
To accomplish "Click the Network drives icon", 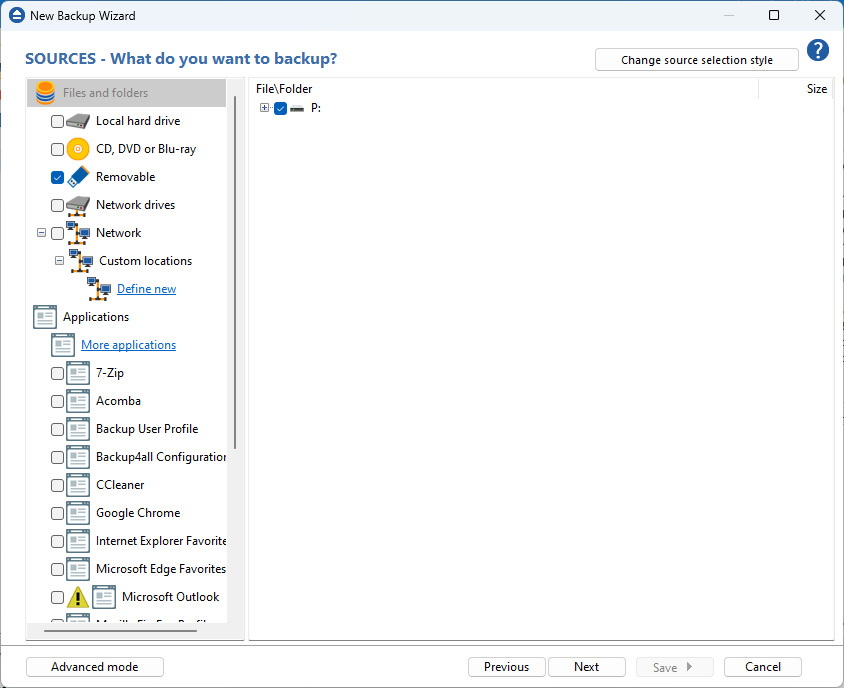I will click(78, 205).
